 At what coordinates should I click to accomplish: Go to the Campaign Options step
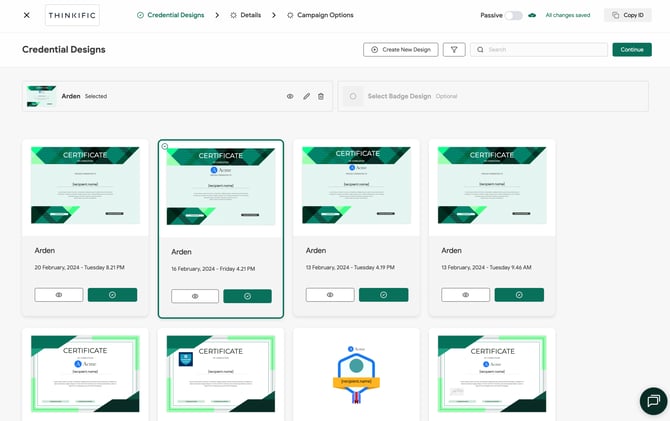coord(320,15)
